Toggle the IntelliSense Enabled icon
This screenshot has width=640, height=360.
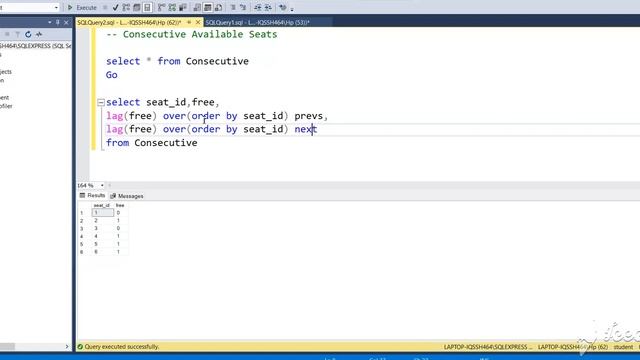pos(147,7)
